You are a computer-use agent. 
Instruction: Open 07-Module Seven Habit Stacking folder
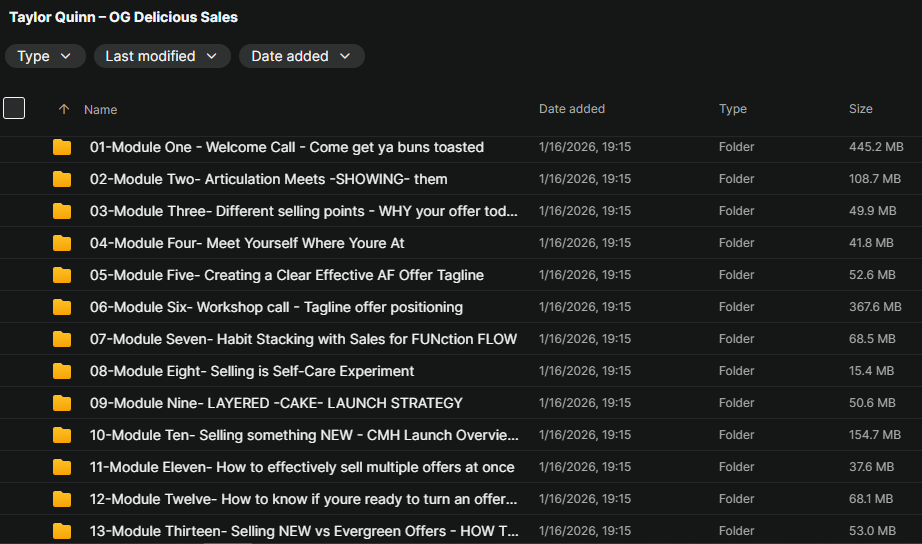(303, 339)
